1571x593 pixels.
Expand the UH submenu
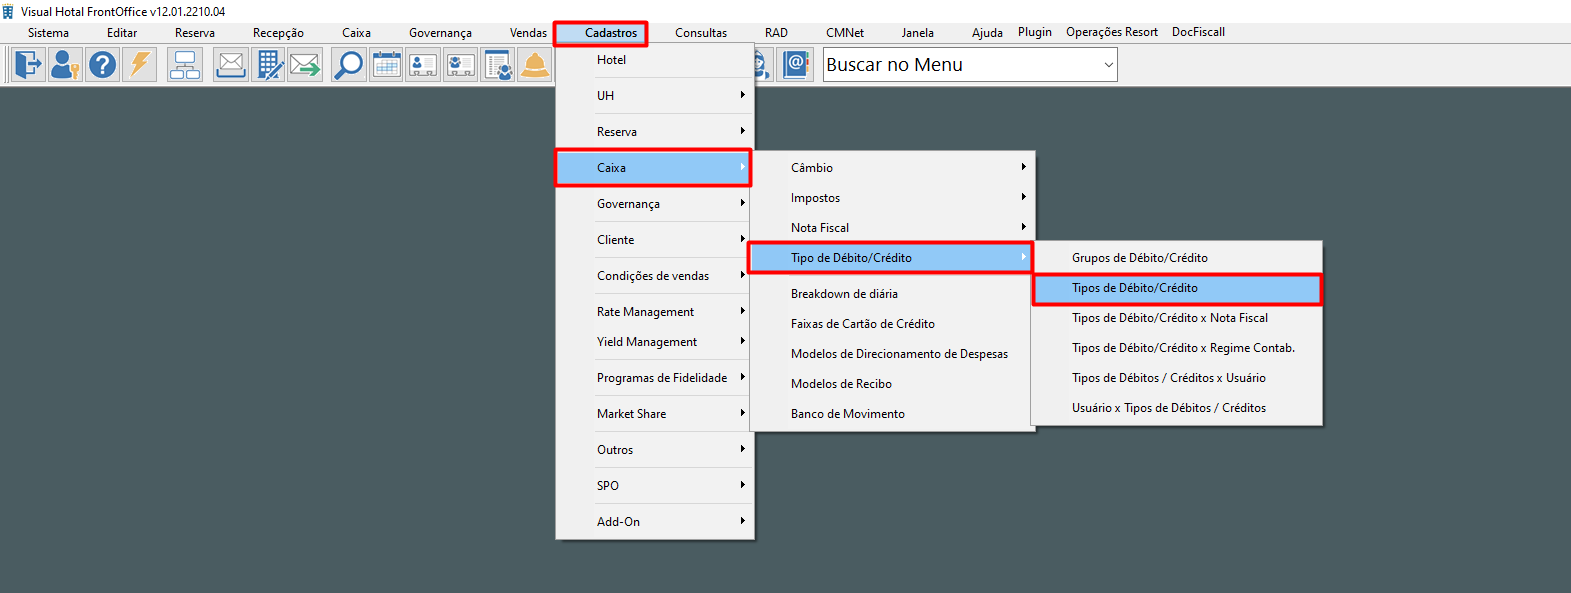coord(655,96)
